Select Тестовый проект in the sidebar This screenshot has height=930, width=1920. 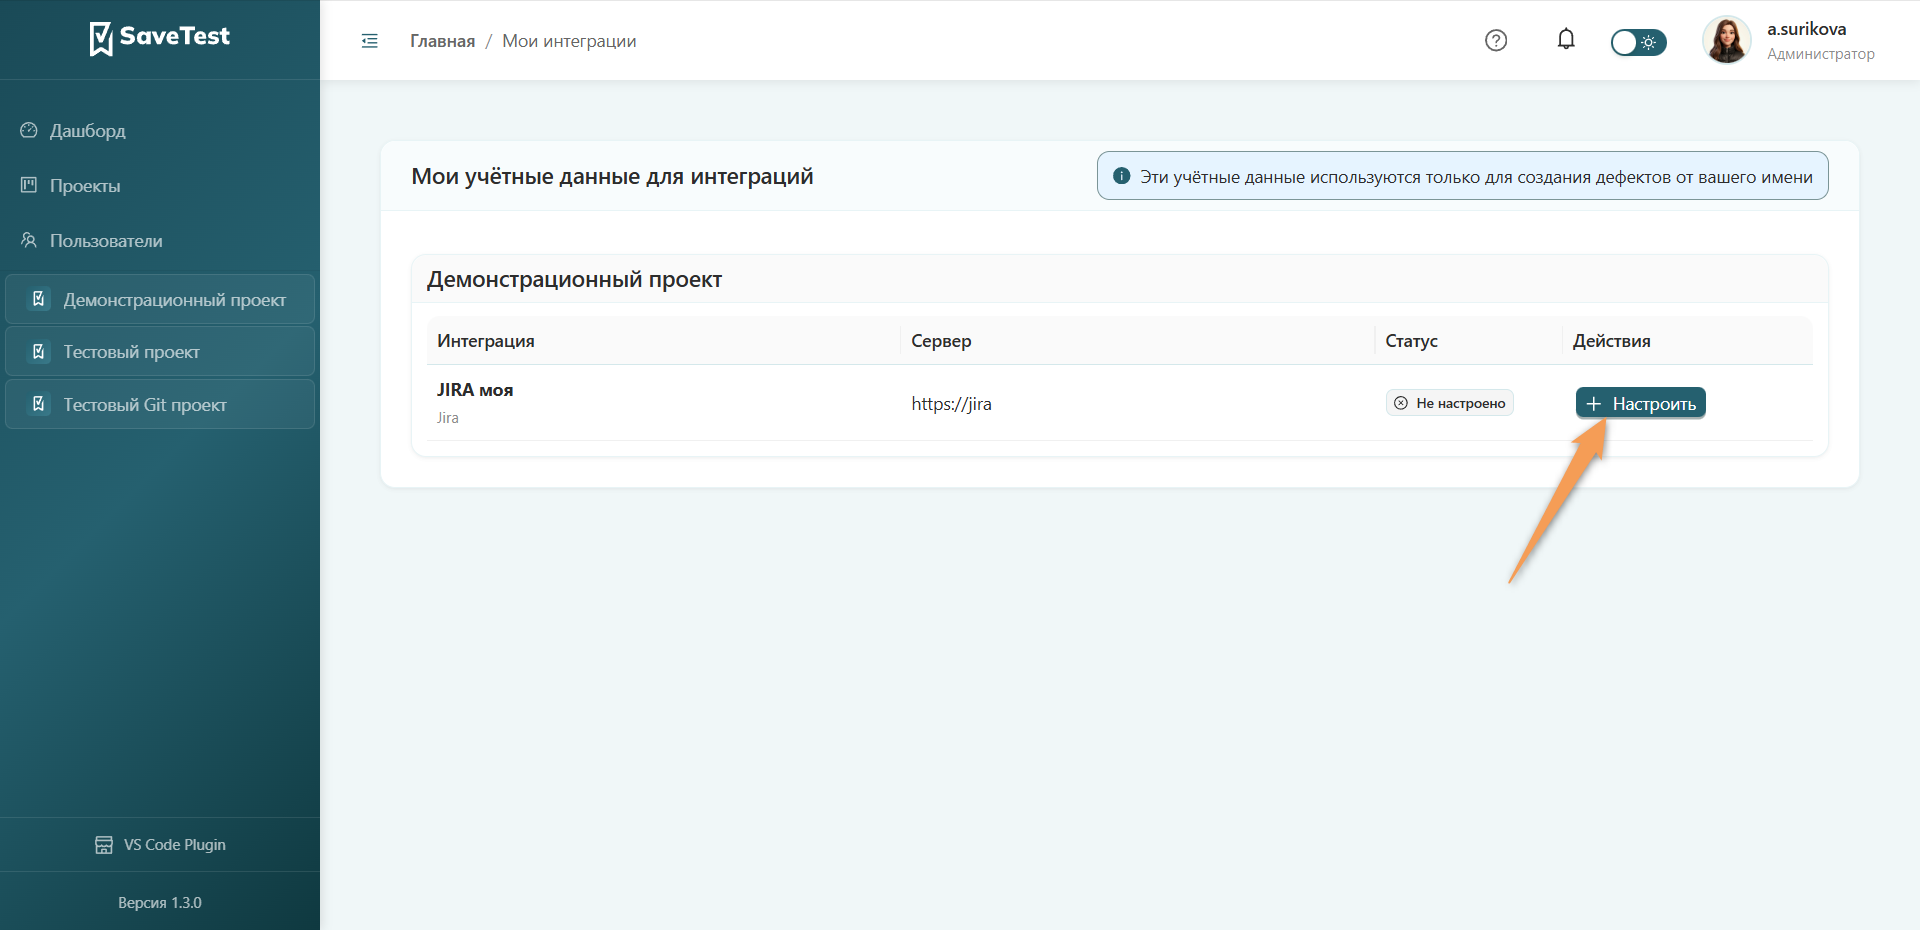(160, 352)
